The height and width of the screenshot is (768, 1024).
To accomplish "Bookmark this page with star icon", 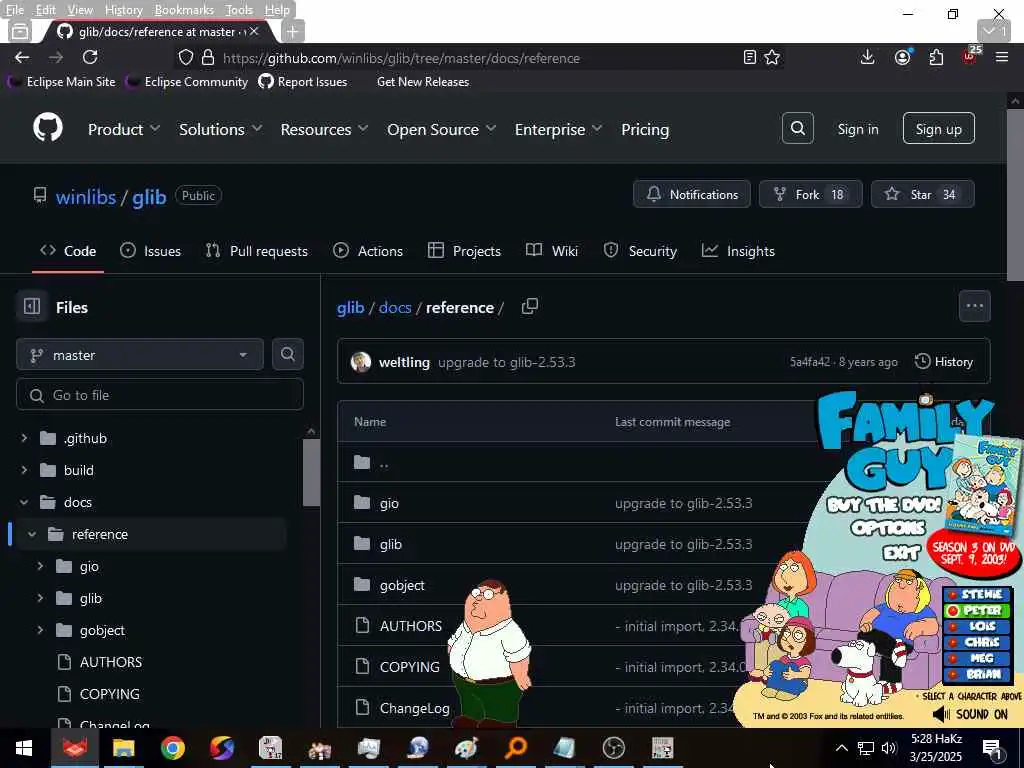I will pos(772,57).
